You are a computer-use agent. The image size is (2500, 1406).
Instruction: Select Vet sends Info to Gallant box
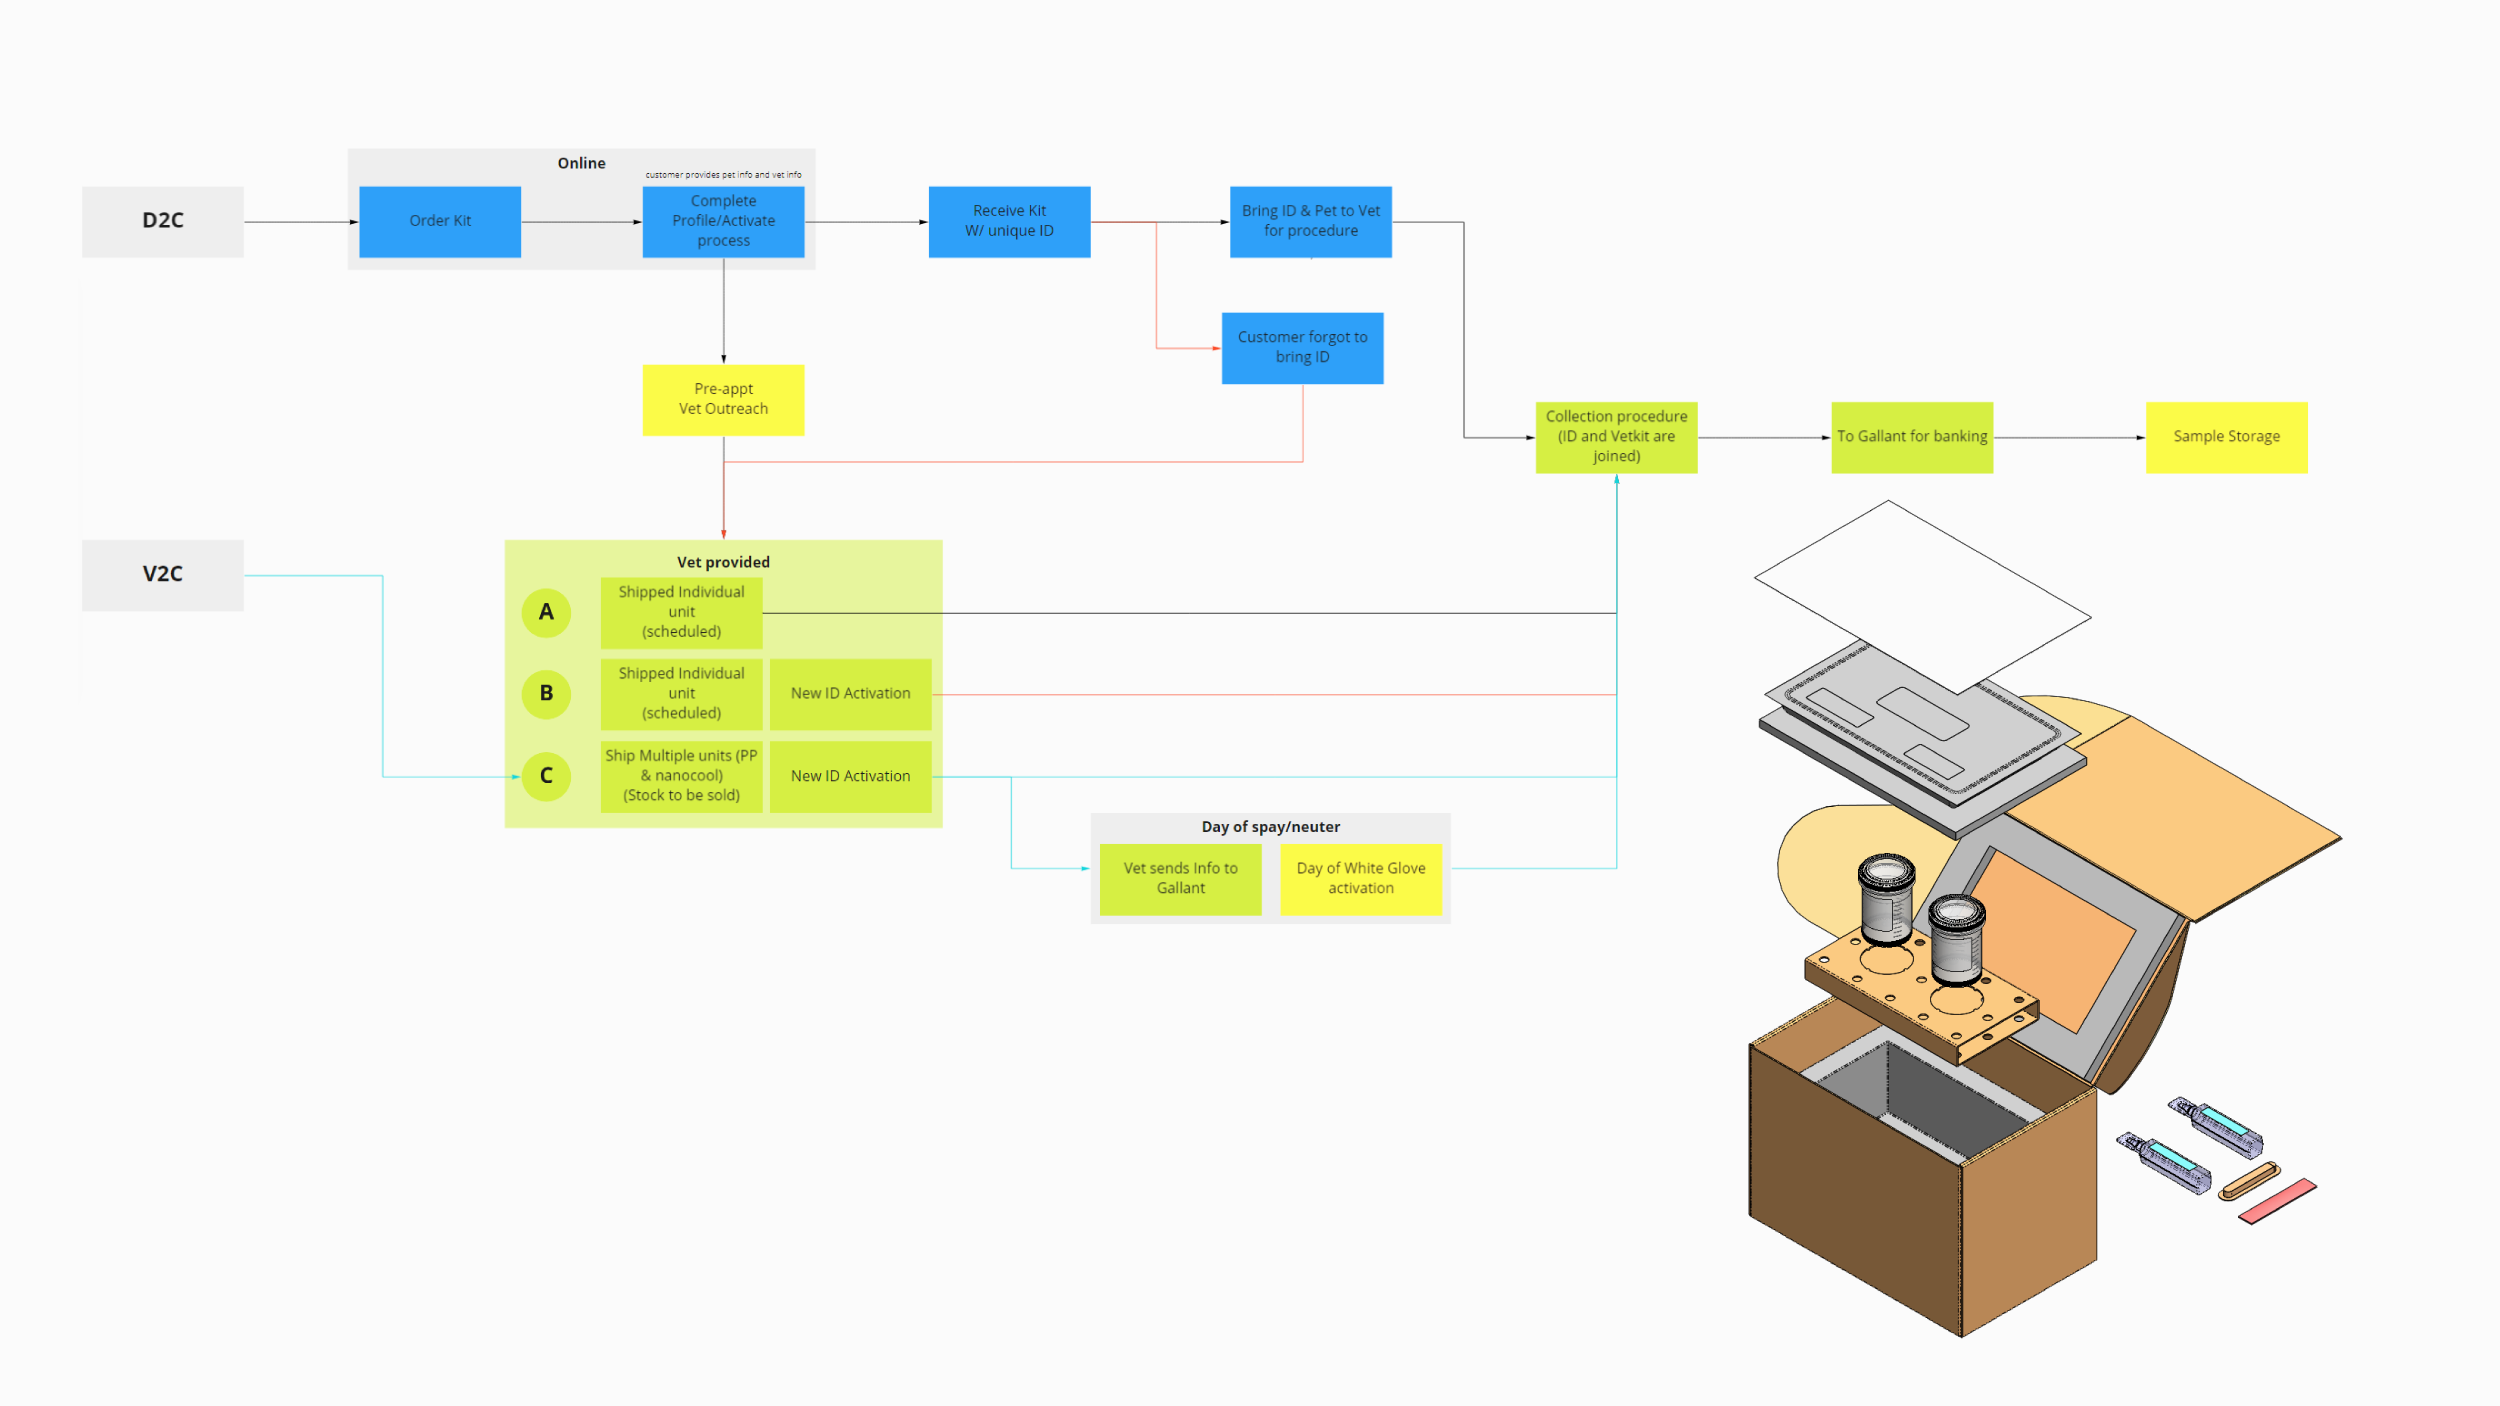1180,878
